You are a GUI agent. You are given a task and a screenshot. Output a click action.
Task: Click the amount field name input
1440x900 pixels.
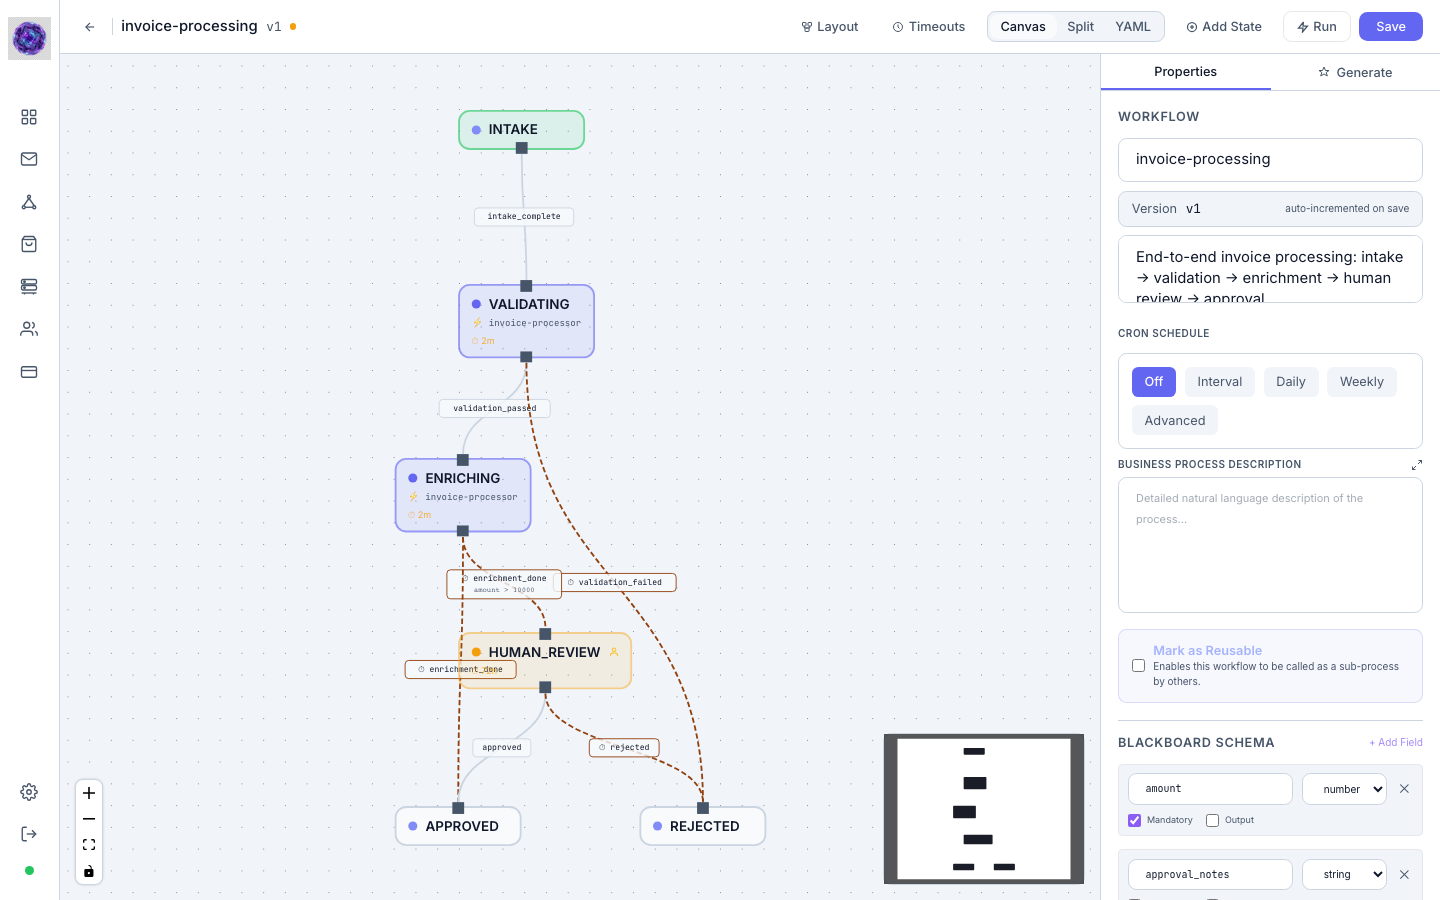[x=1210, y=789]
